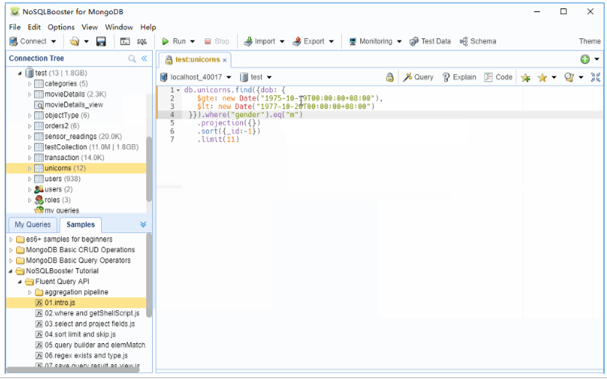
Task: Open the Import dropdown arrow
Action: (x=282, y=41)
